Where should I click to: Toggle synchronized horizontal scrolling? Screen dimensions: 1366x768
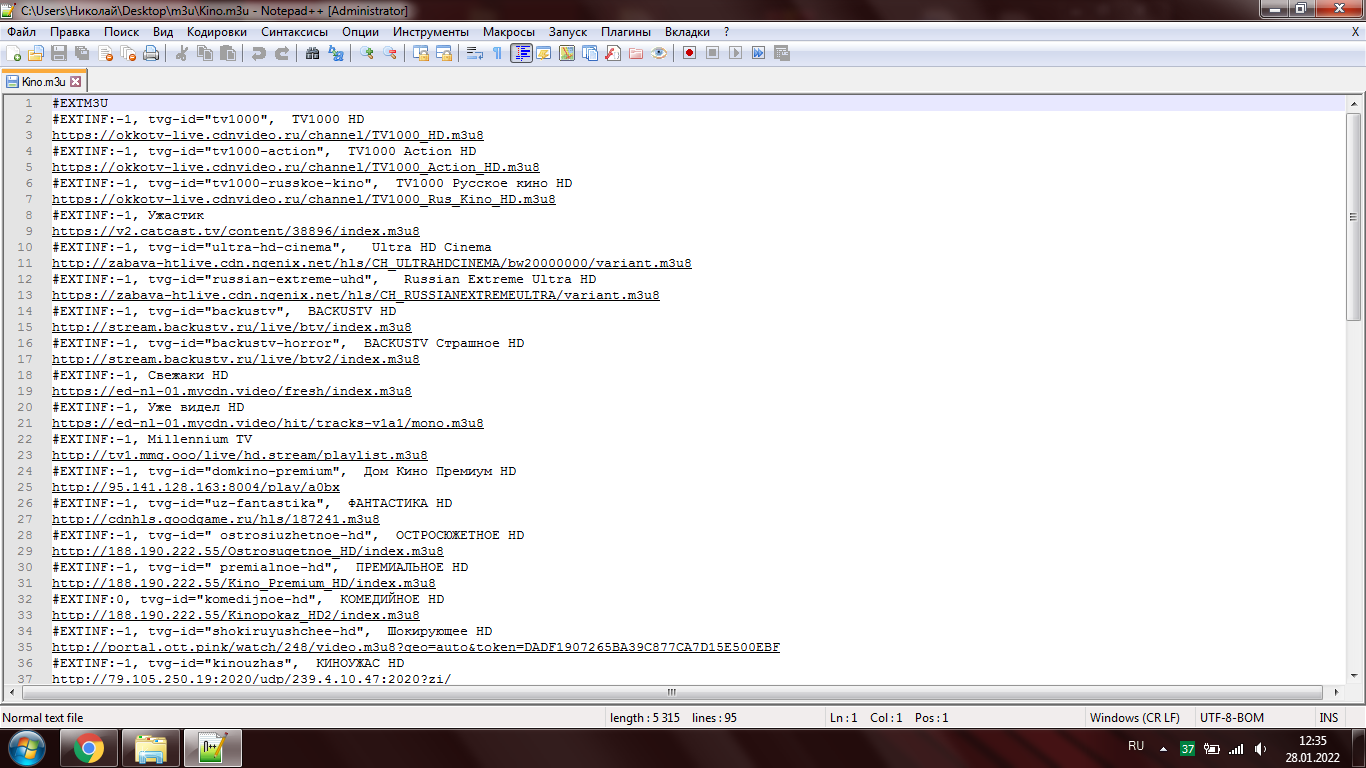(444, 53)
